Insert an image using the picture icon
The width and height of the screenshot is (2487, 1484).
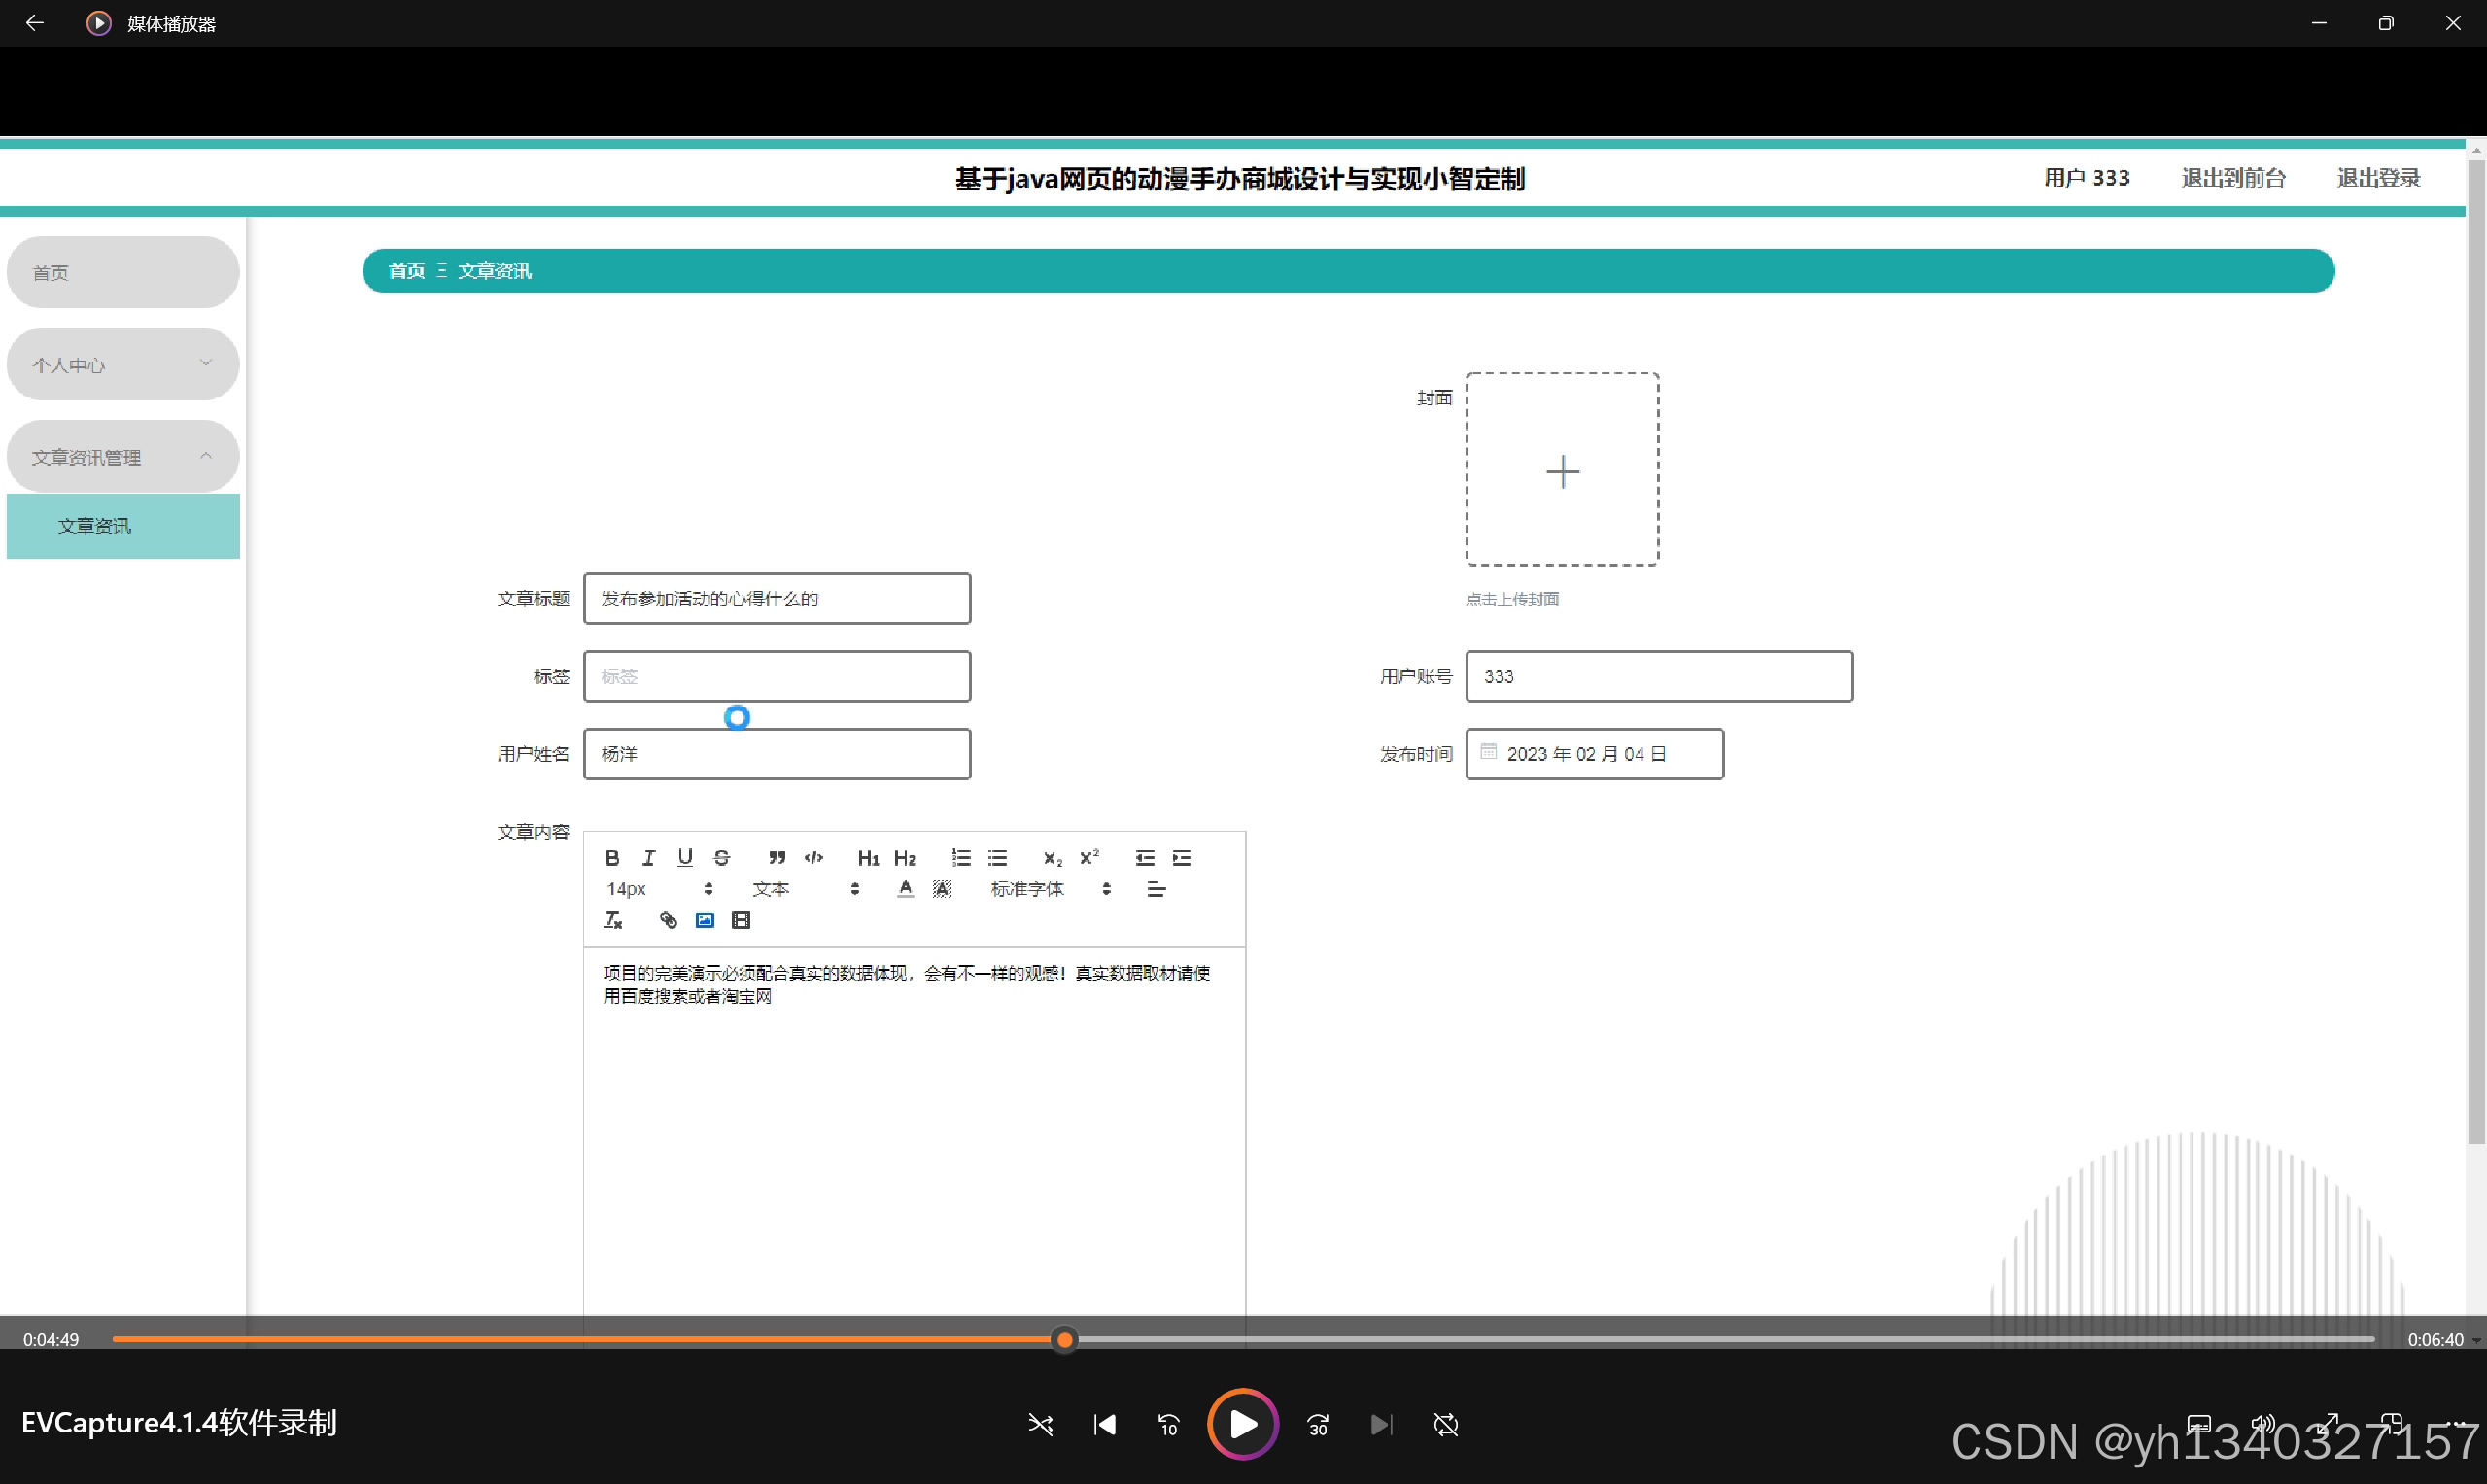point(705,920)
